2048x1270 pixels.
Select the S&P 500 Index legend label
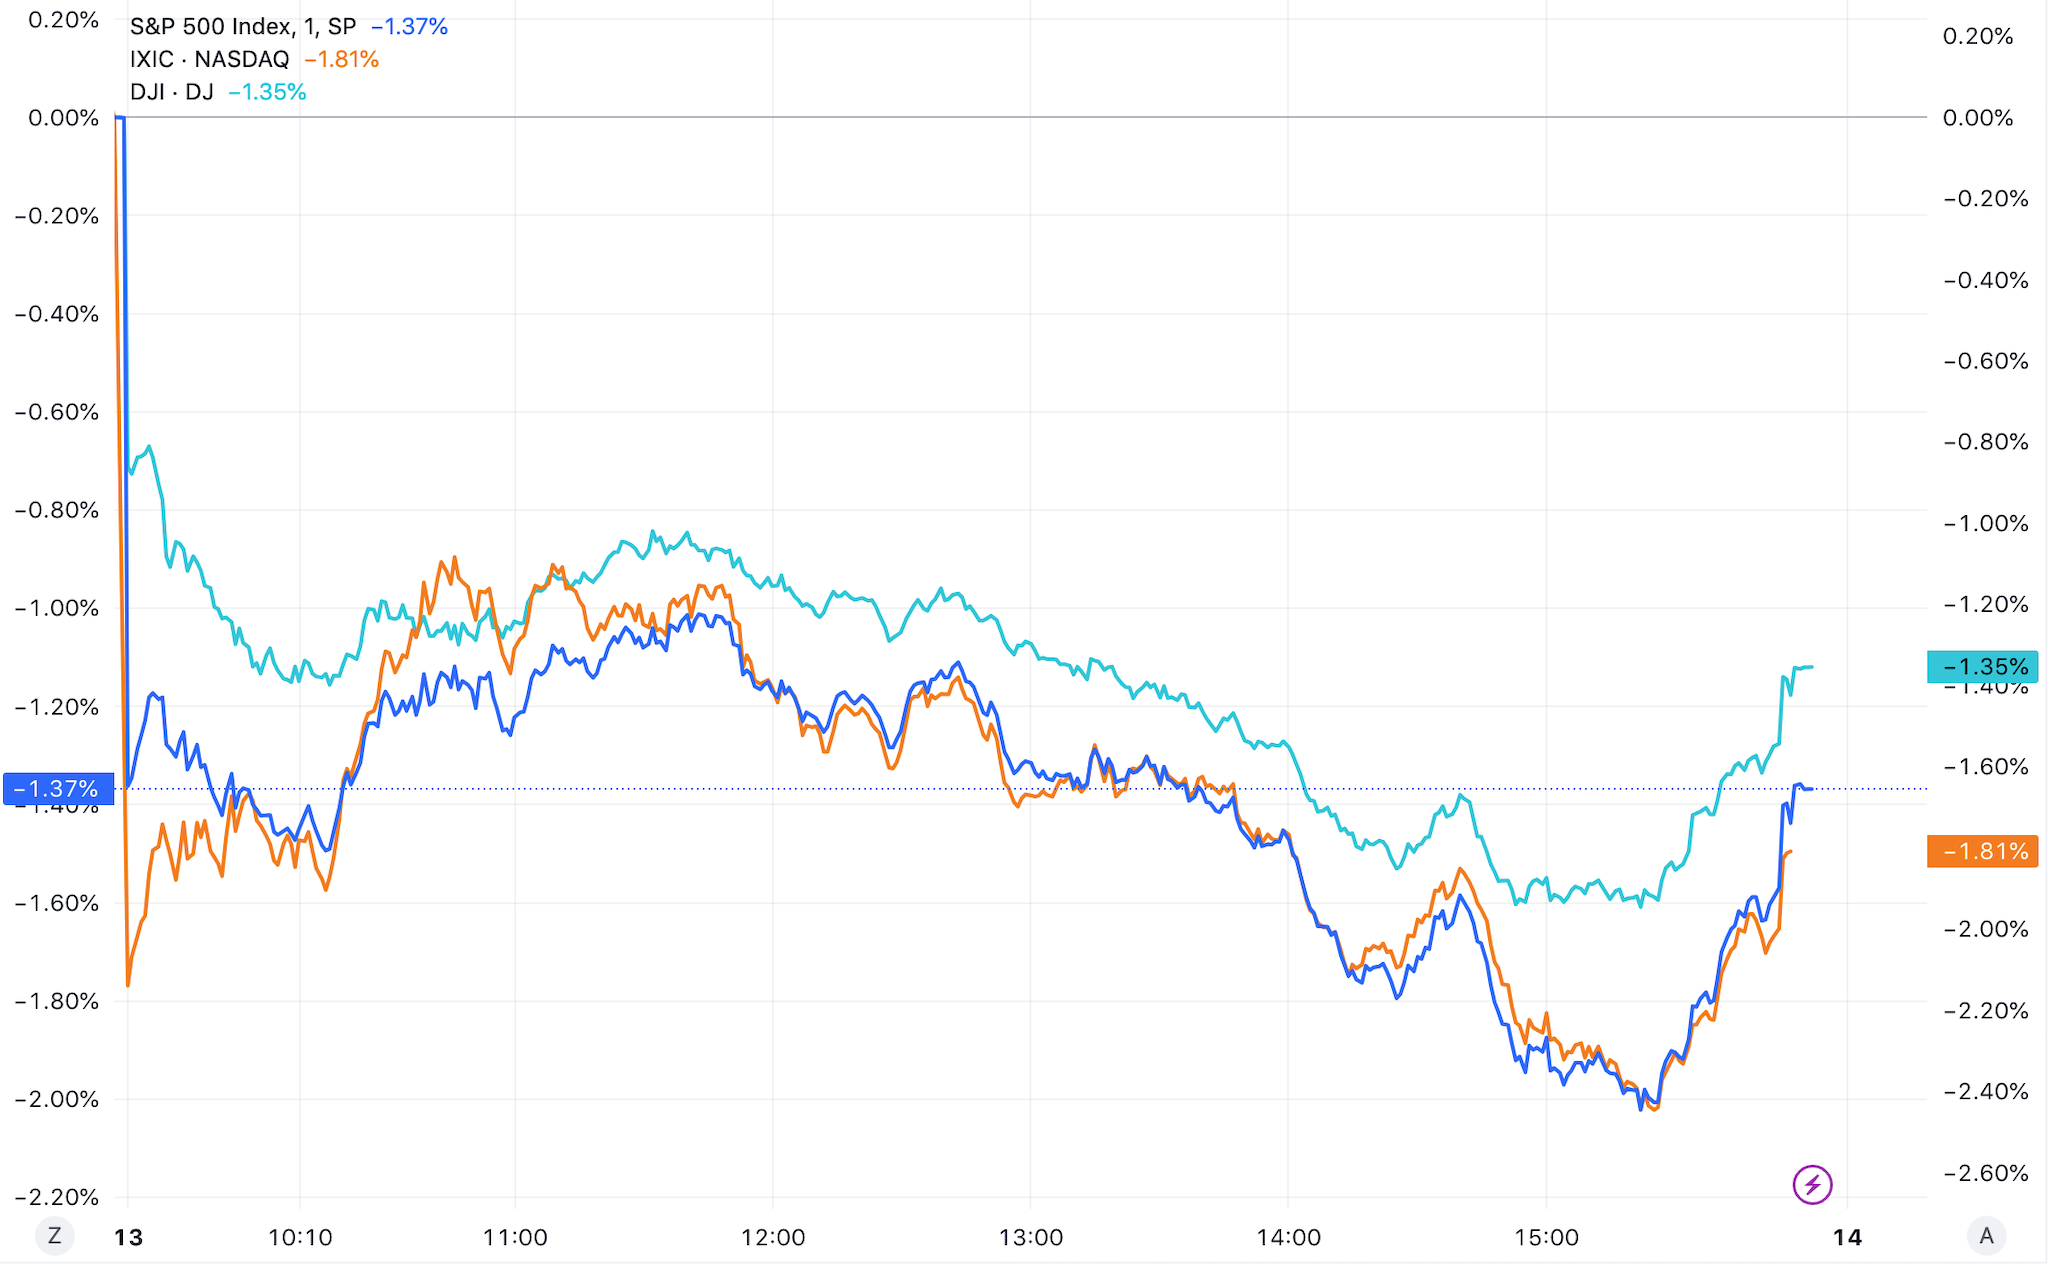(243, 27)
